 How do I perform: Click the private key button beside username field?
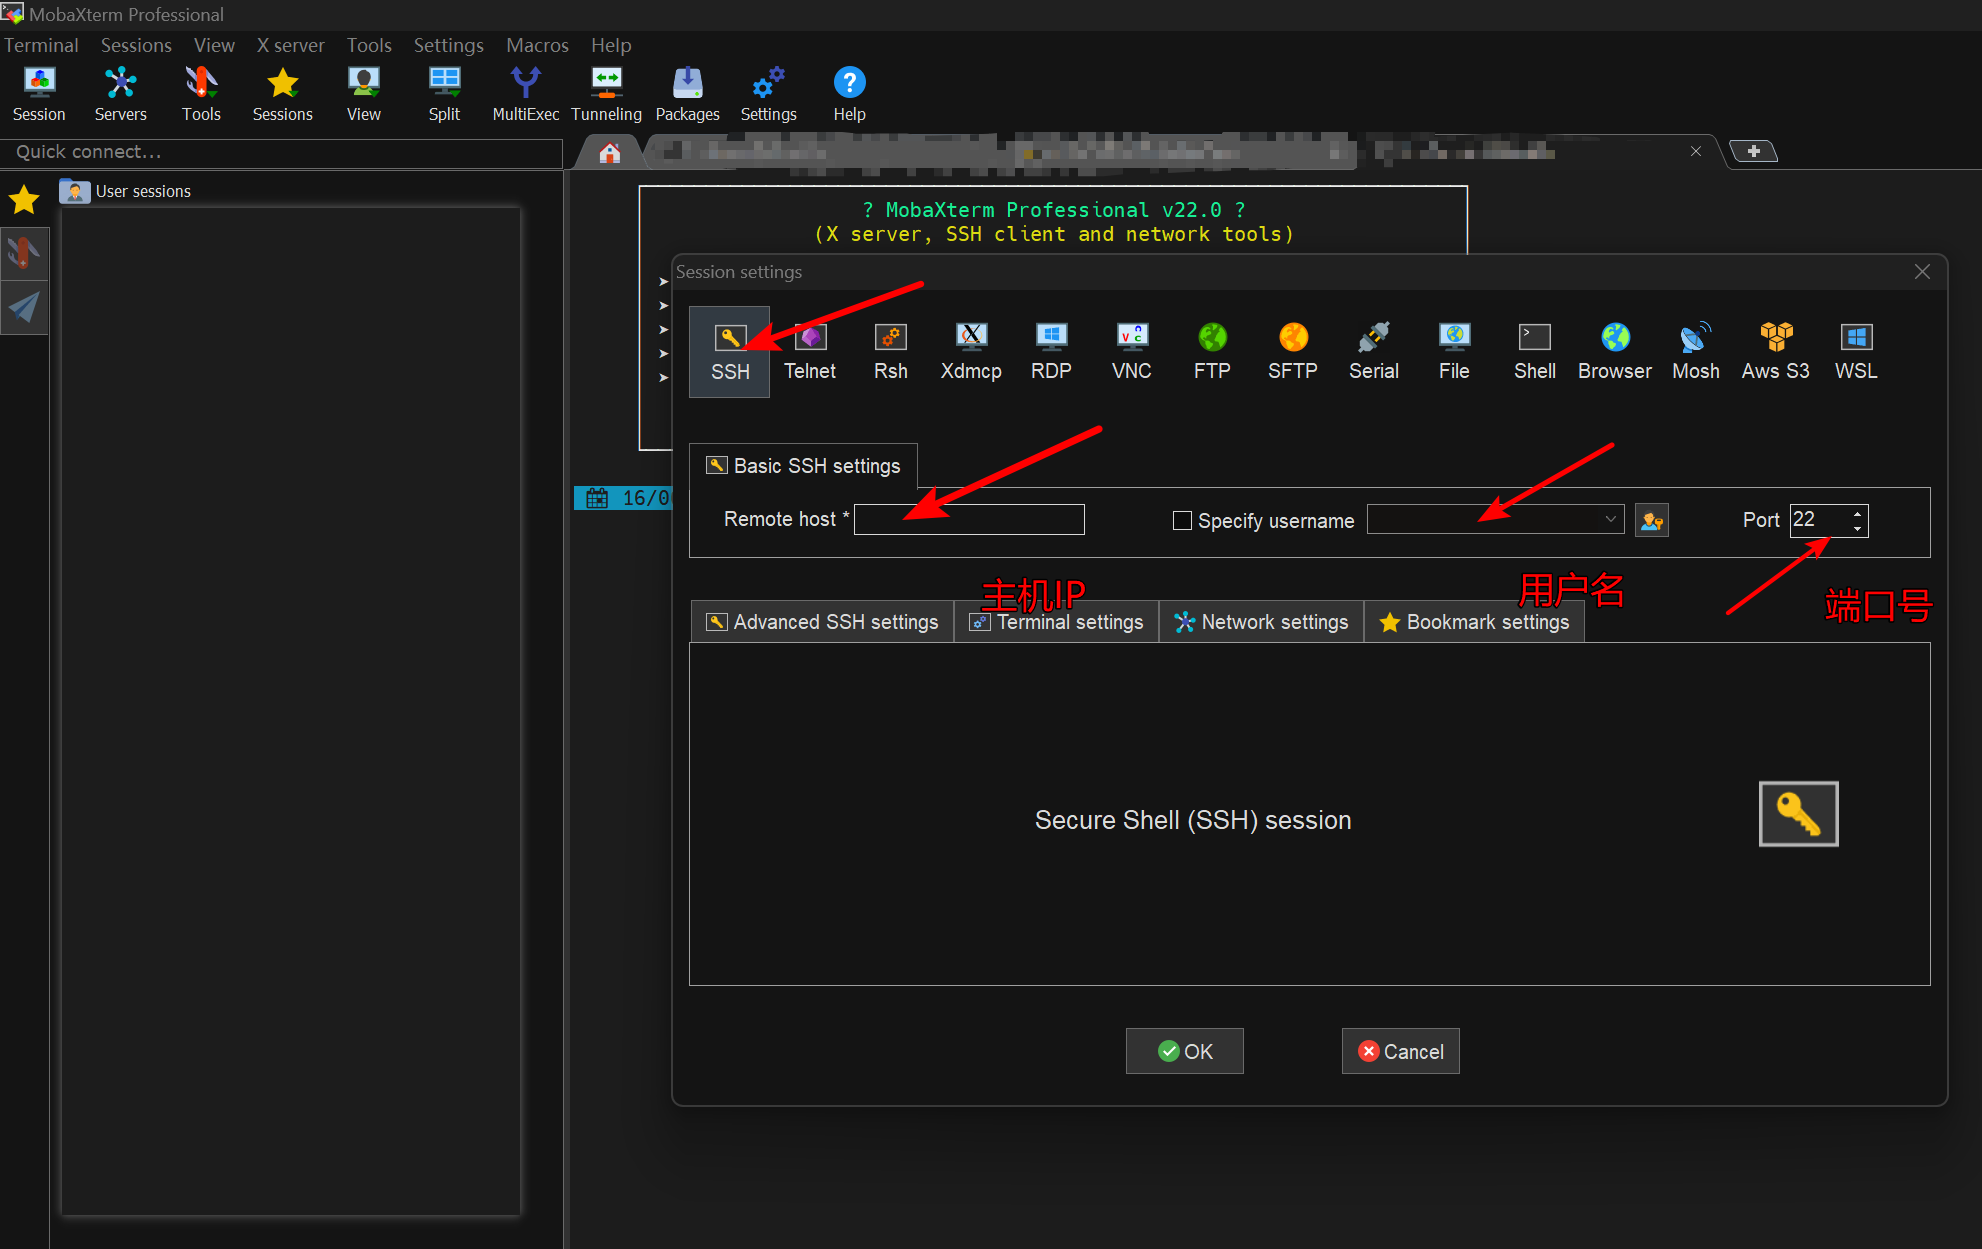(x=1651, y=520)
